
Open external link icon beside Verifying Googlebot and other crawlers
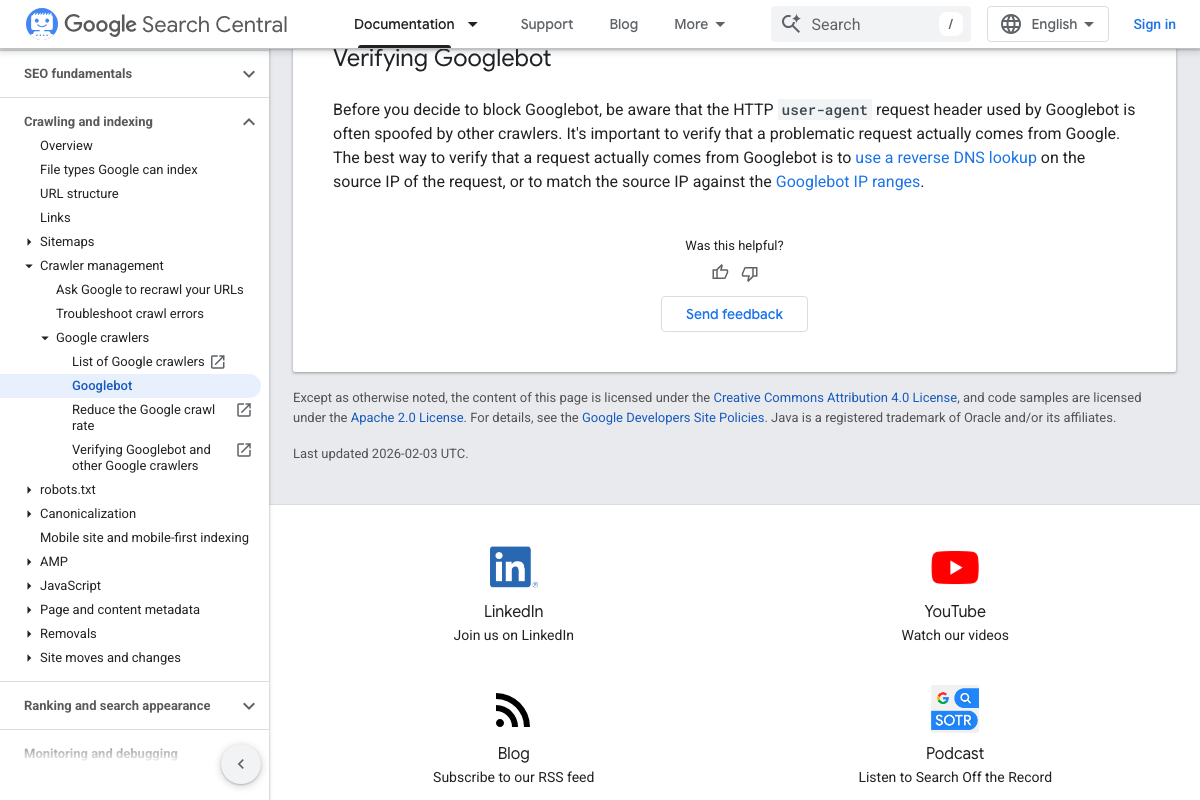click(x=244, y=450)
